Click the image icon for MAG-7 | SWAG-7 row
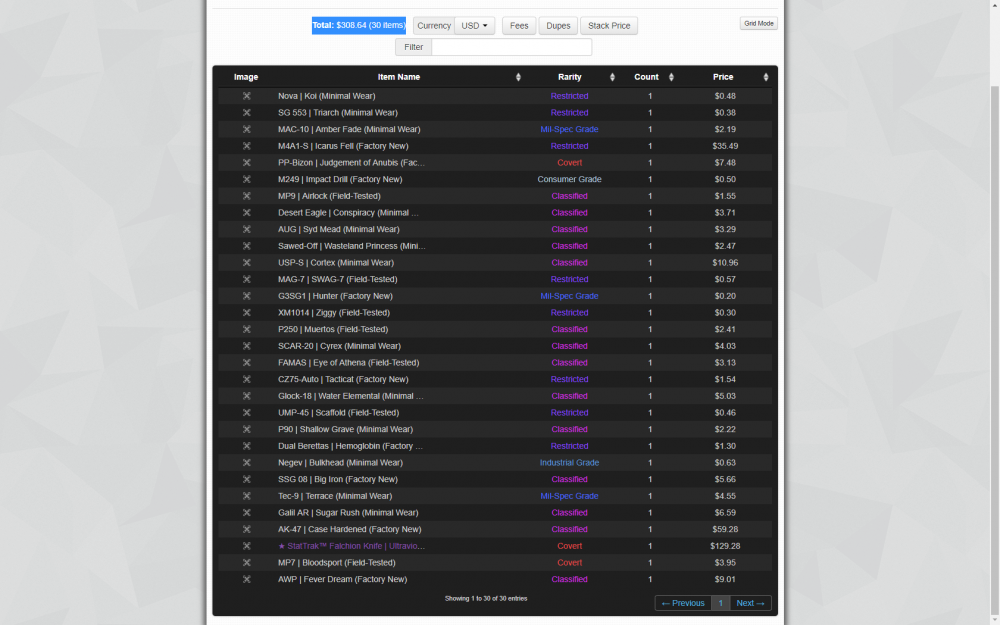This screenshot has width=1000, height=625. 246,279
